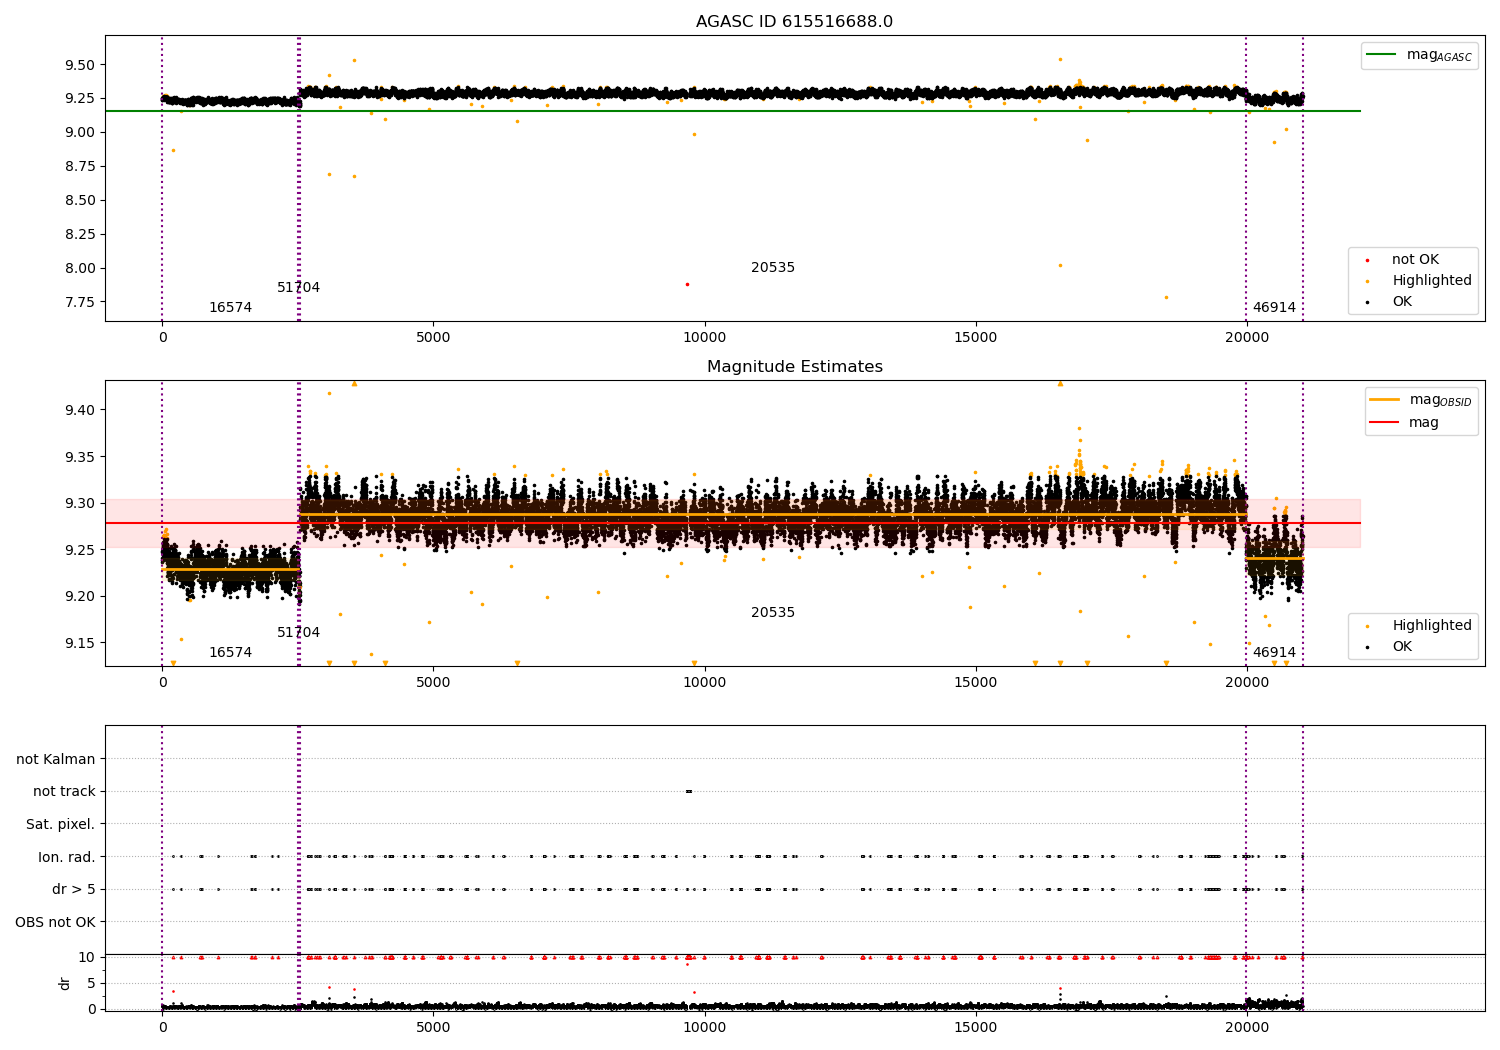Click the 9.00 y-axis tick in top plot
This screenshot has height=1050, width=1500.
coord(79,132)
